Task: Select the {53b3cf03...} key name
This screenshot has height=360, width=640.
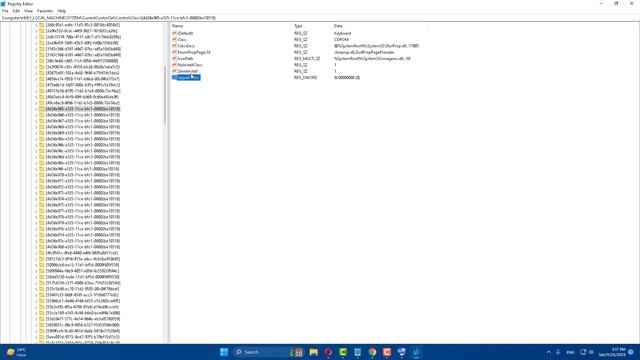Action: (x=82, y=307)
